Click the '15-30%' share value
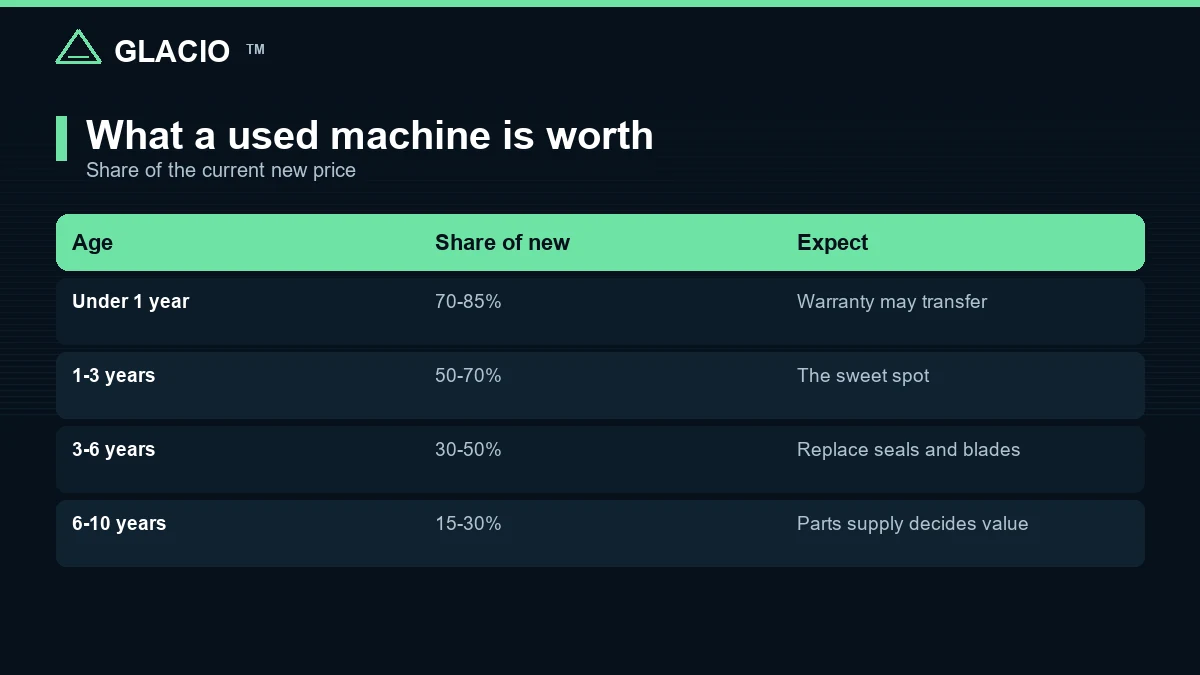 coord(468,523)
